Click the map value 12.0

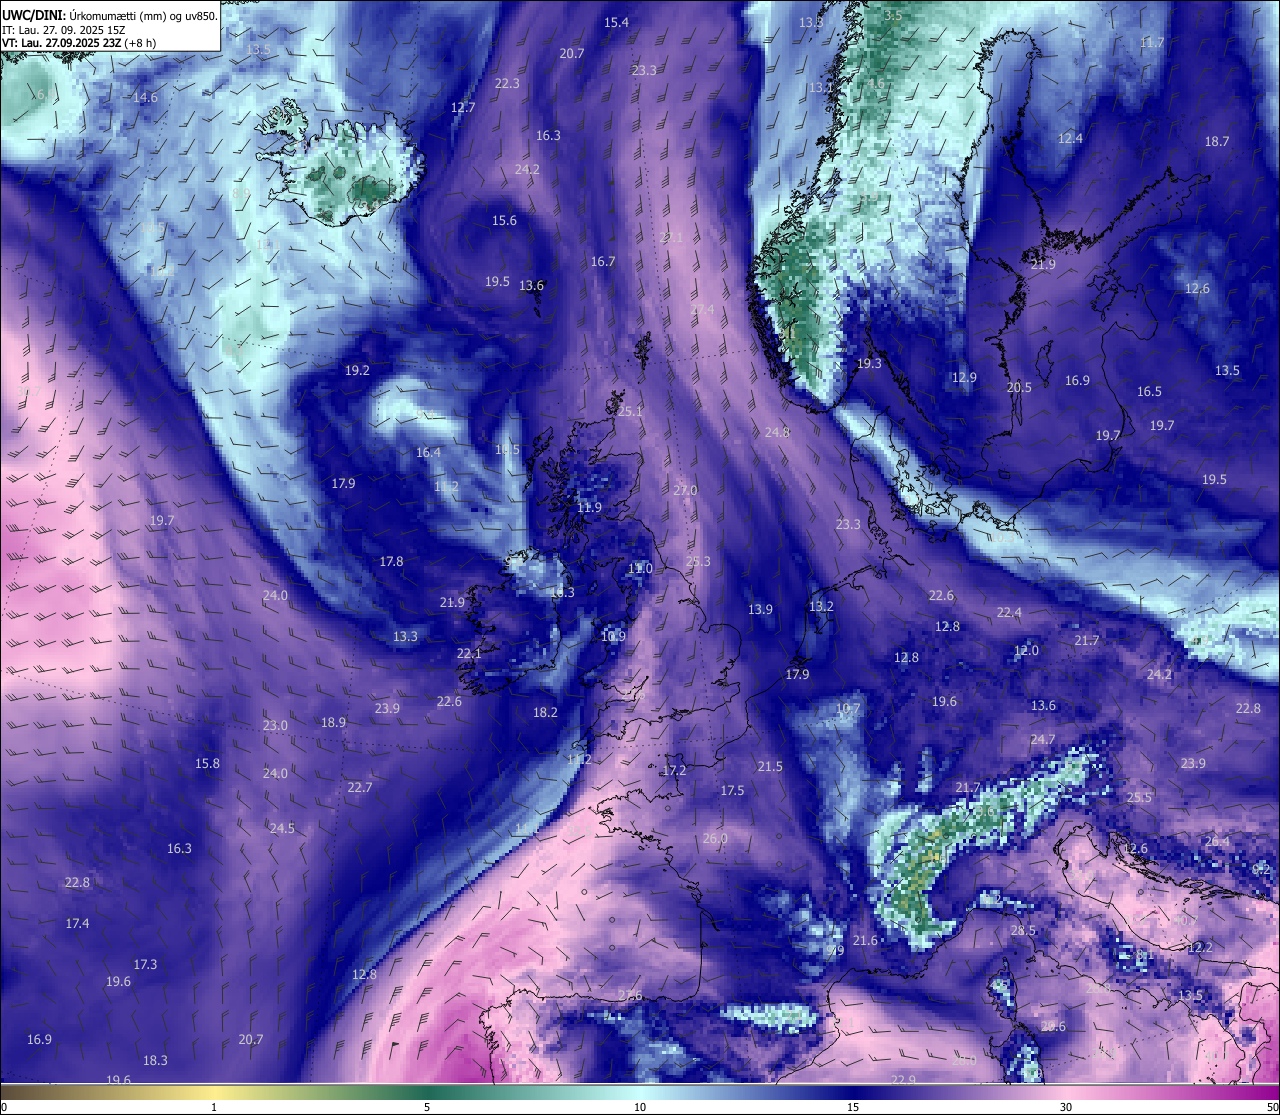click(x=1026, y=650)
